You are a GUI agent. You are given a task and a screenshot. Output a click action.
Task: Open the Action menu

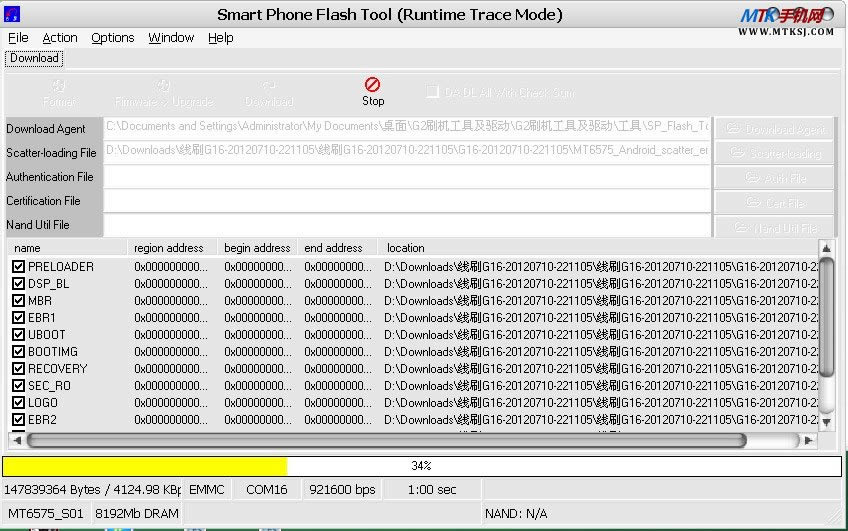pos(60,37)
